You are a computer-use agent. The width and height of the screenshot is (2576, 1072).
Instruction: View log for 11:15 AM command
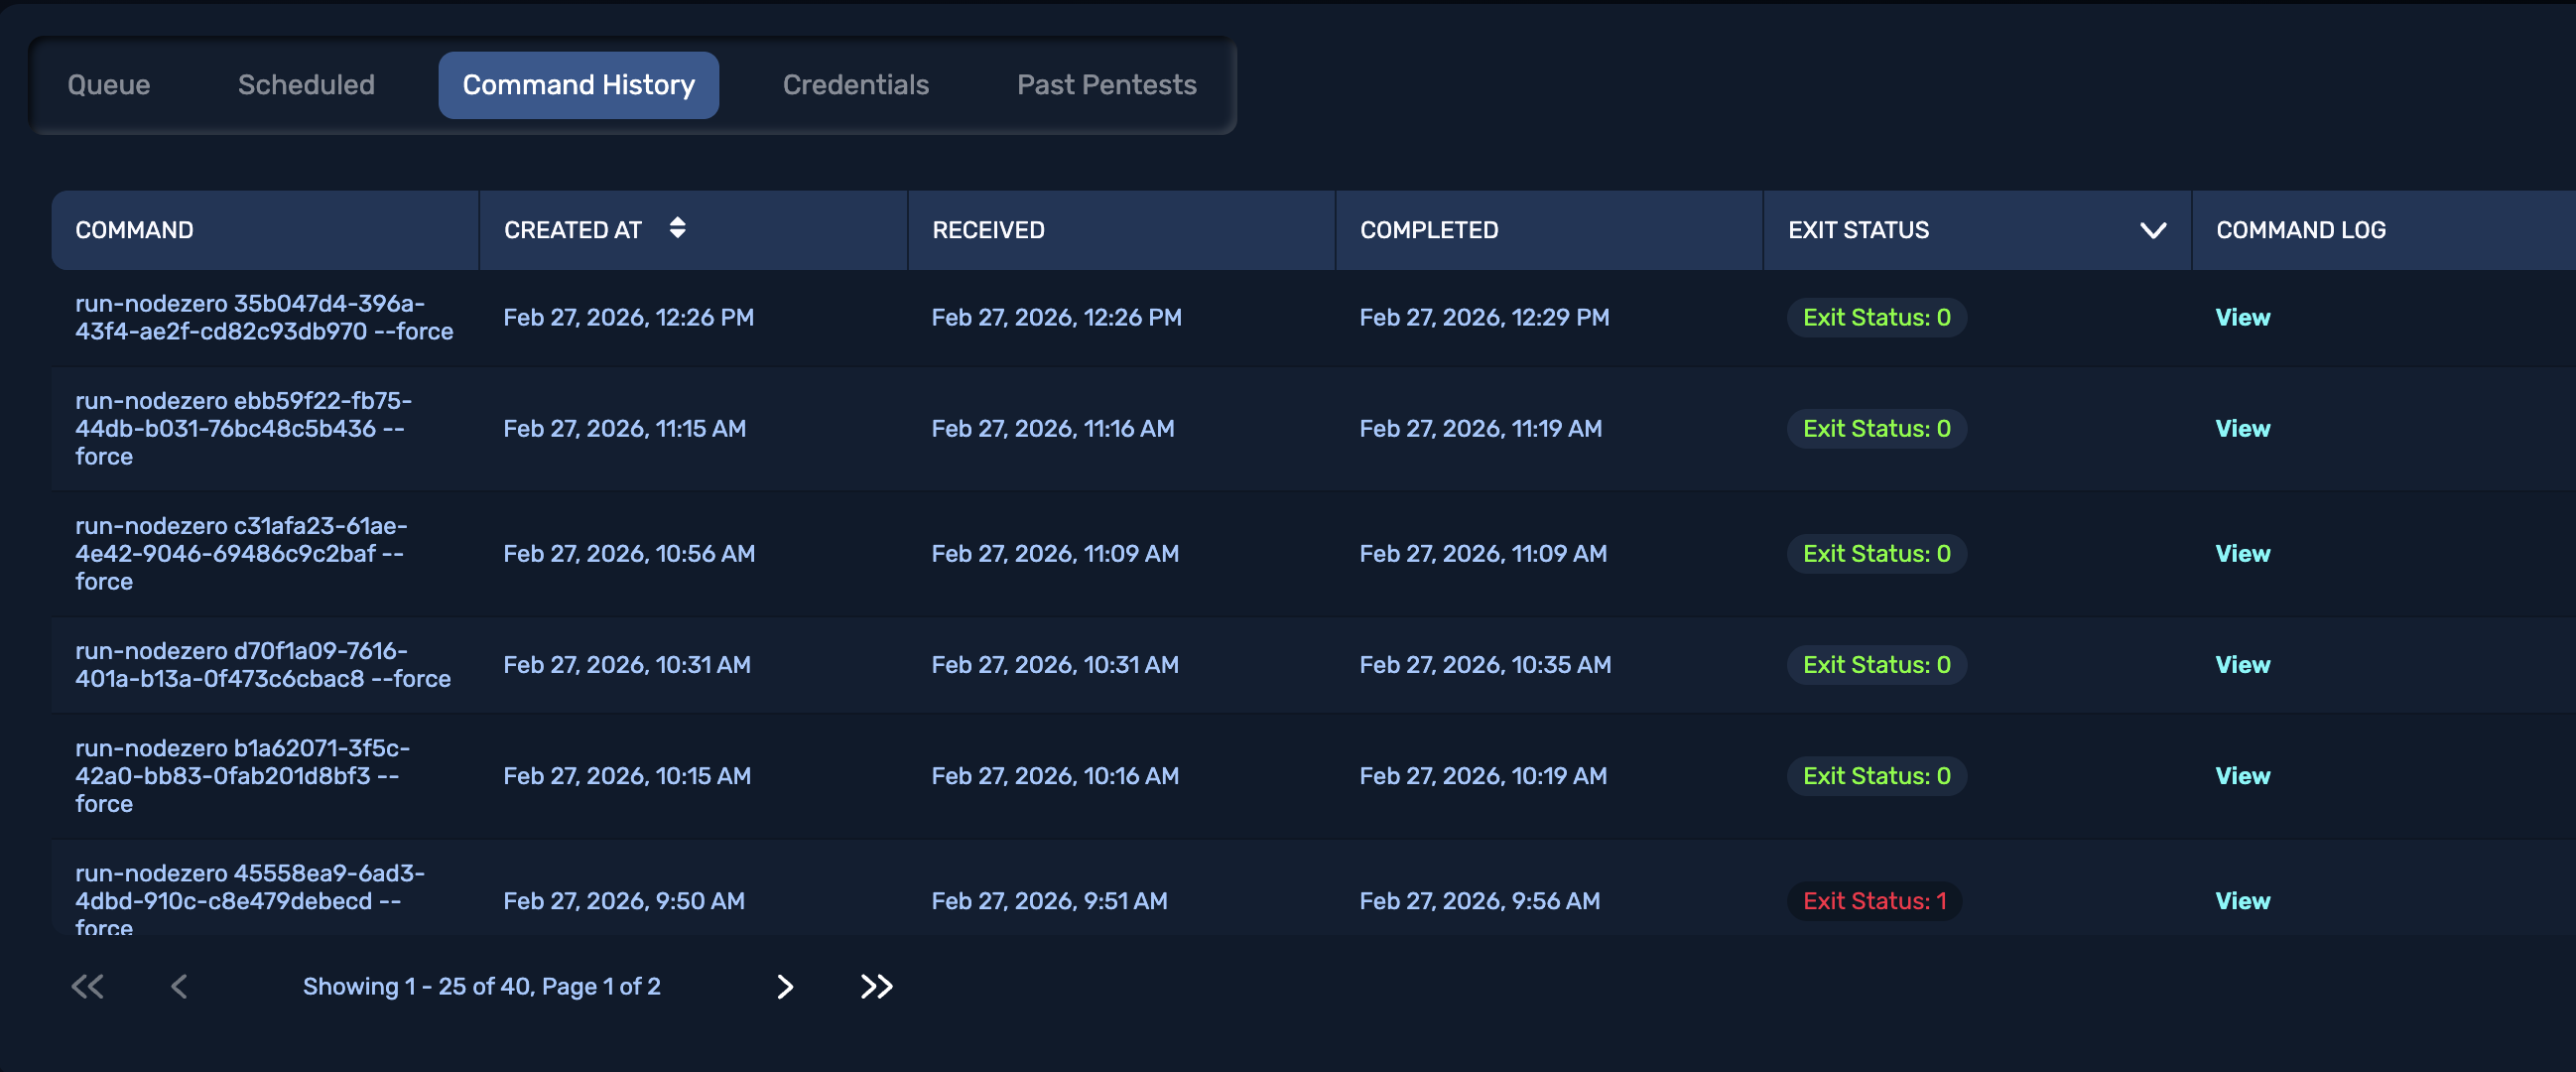pos(2242,429)
